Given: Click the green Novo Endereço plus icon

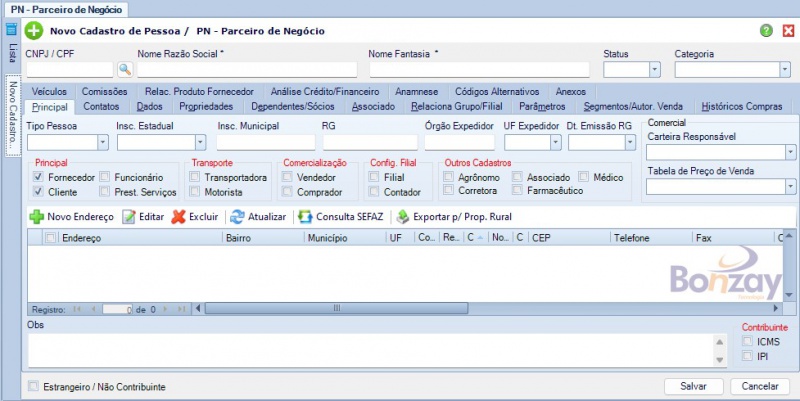Looking at the screenshot, I should click(x=36, y=217).
